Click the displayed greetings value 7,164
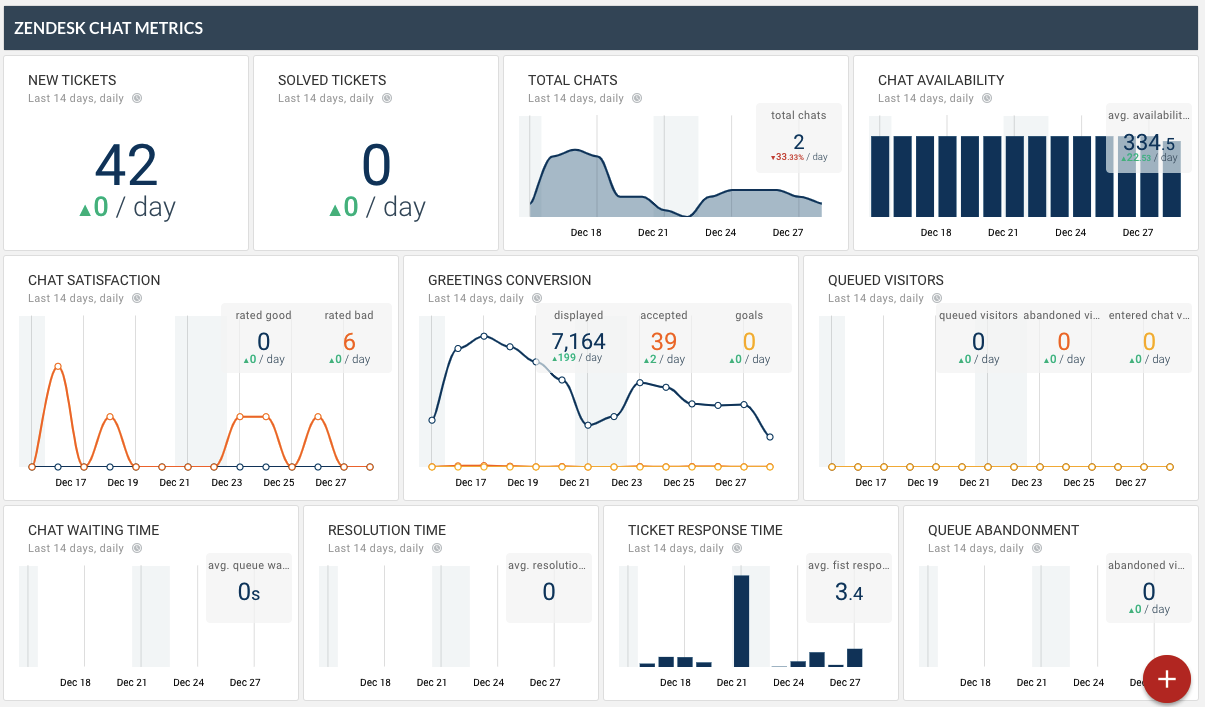This screenshot has height=707, width=1205. pos(578,342)
